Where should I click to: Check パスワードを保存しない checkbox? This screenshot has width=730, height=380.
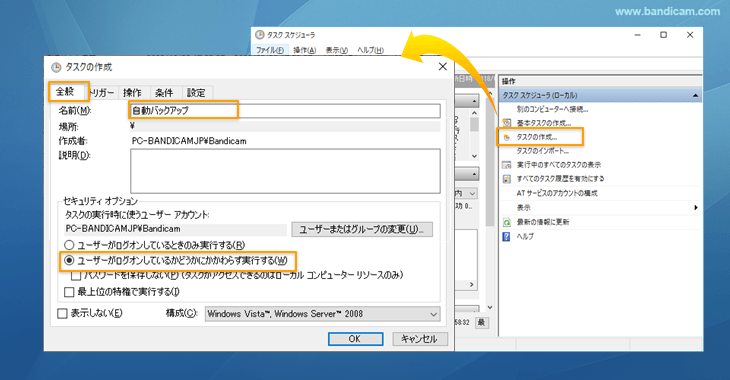pos(76,276)
